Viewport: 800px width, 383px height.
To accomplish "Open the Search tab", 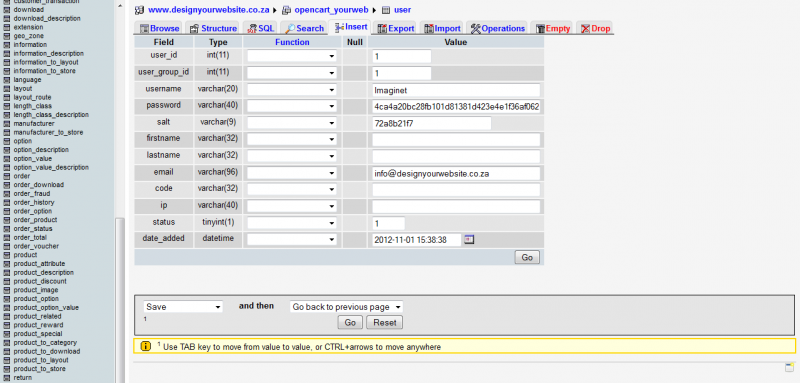I will click(304, 28).
